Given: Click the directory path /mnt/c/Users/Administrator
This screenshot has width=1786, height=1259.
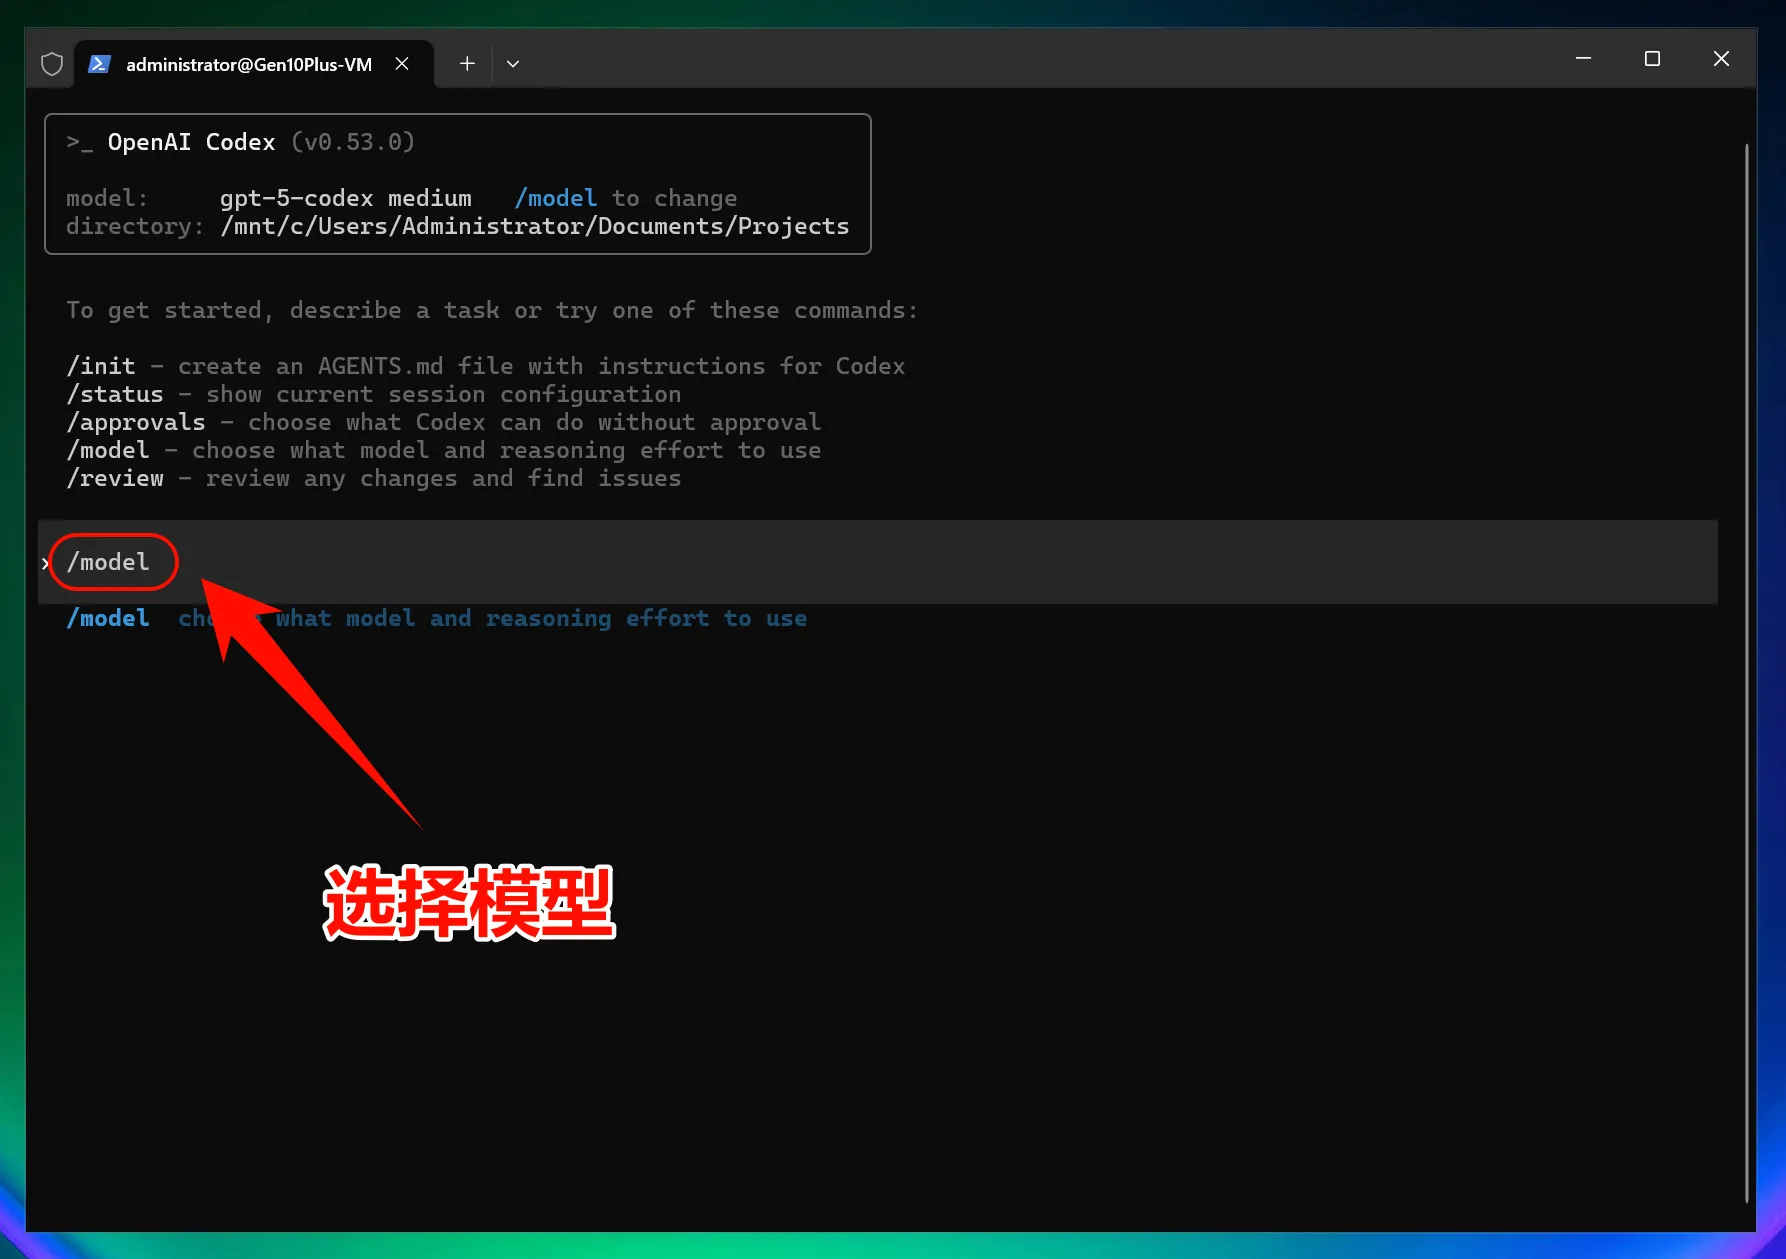Looking at the screenshot, I should click(534, 226).
